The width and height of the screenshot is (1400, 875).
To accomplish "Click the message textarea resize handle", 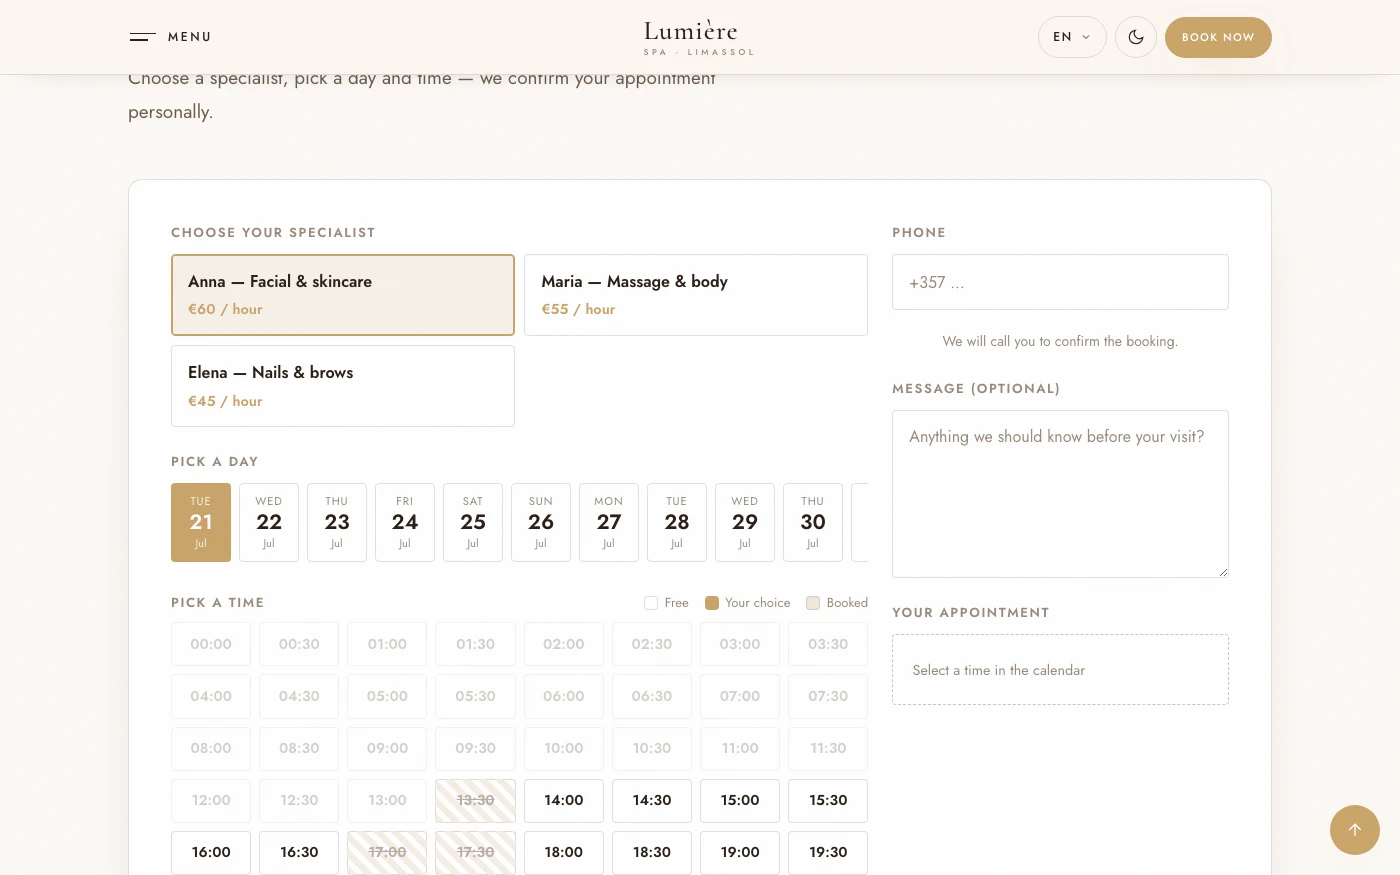I will (1222, 572).
